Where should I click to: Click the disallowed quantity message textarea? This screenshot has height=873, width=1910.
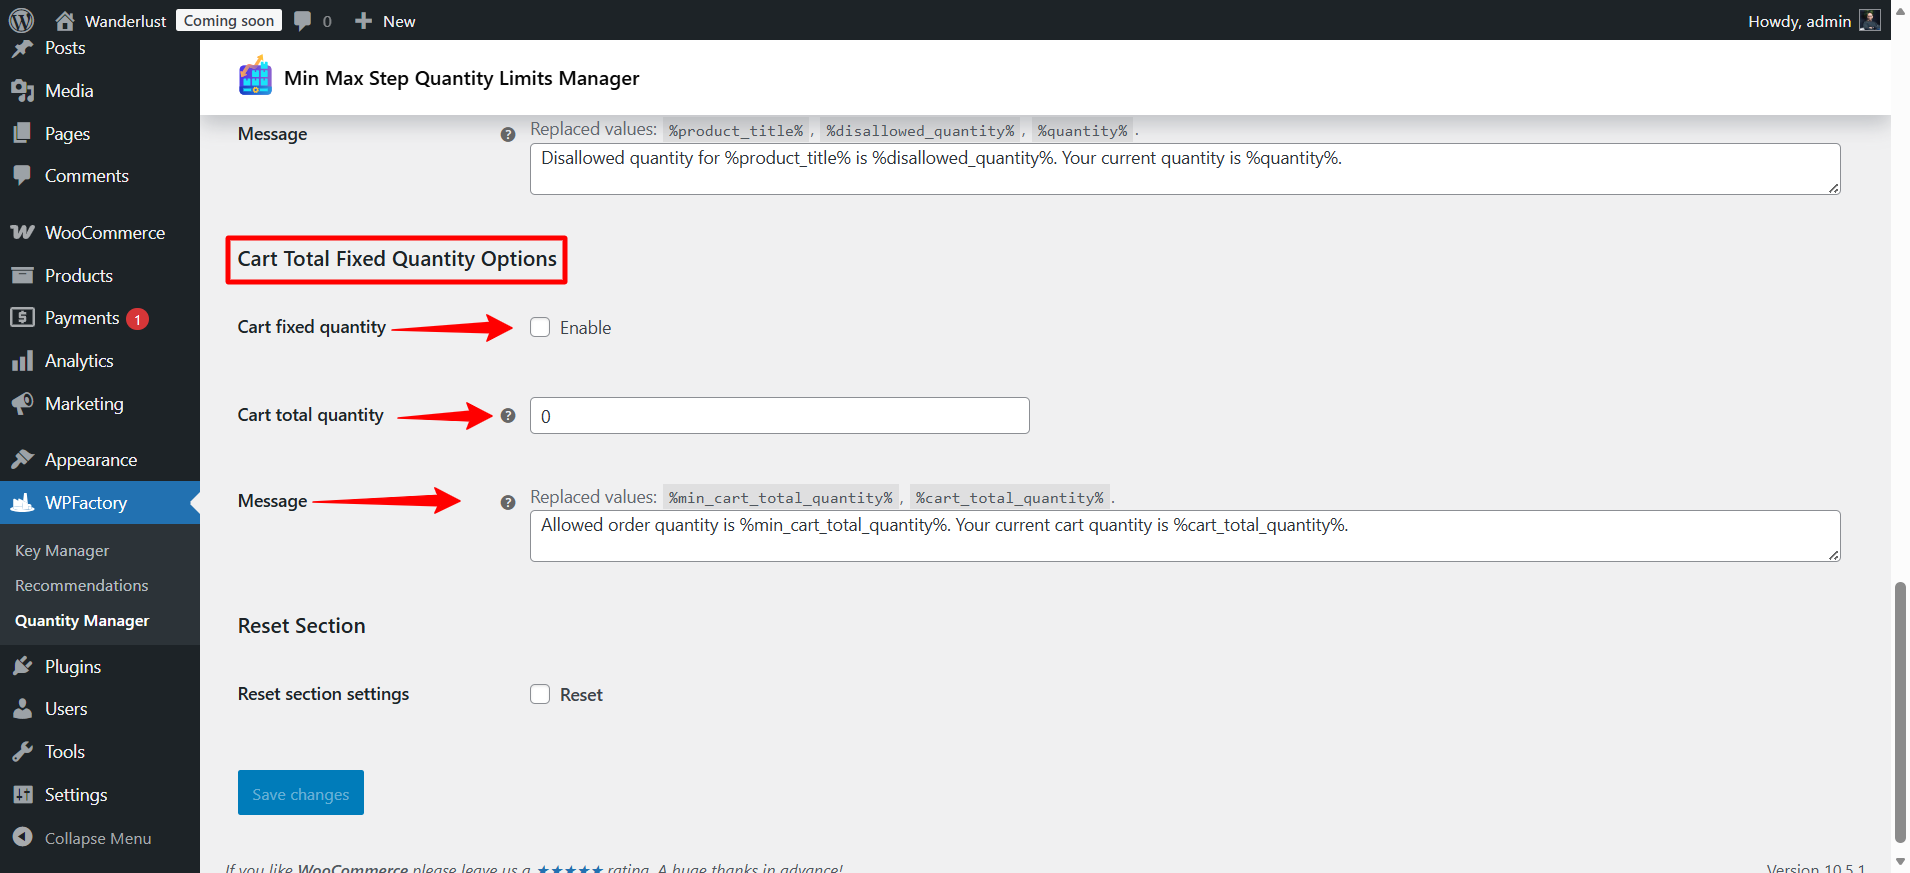pyautogui.click(x=1185, y=169)
